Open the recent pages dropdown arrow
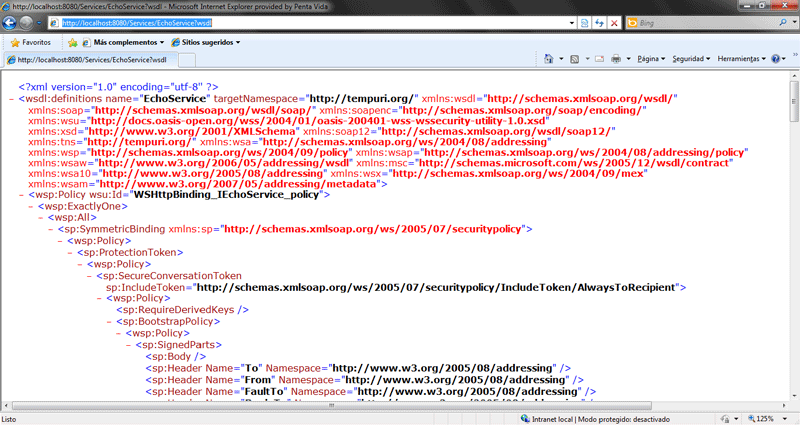Image resolution: width=800 pixels, height=425 pixels. [x=39, y=23]
